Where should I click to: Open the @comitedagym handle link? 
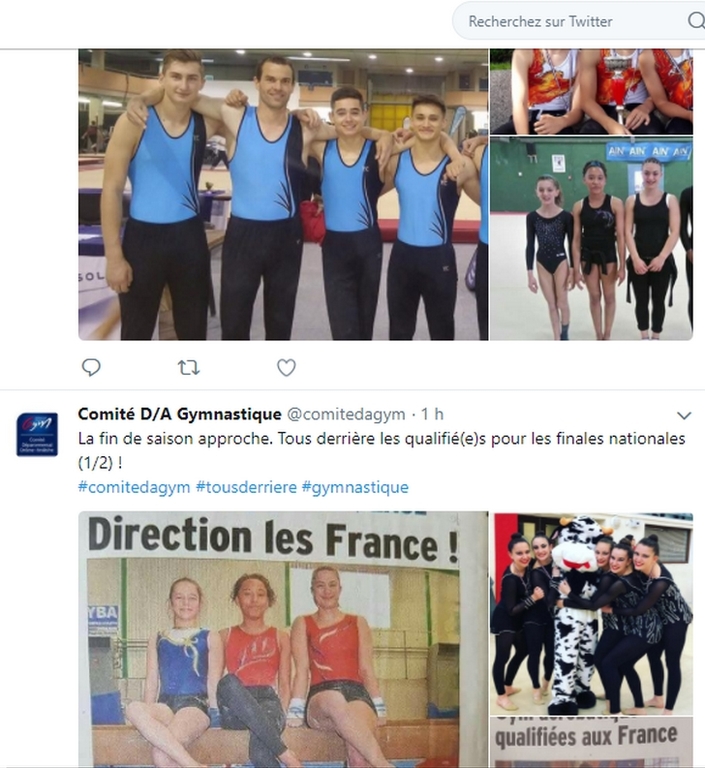346,414
